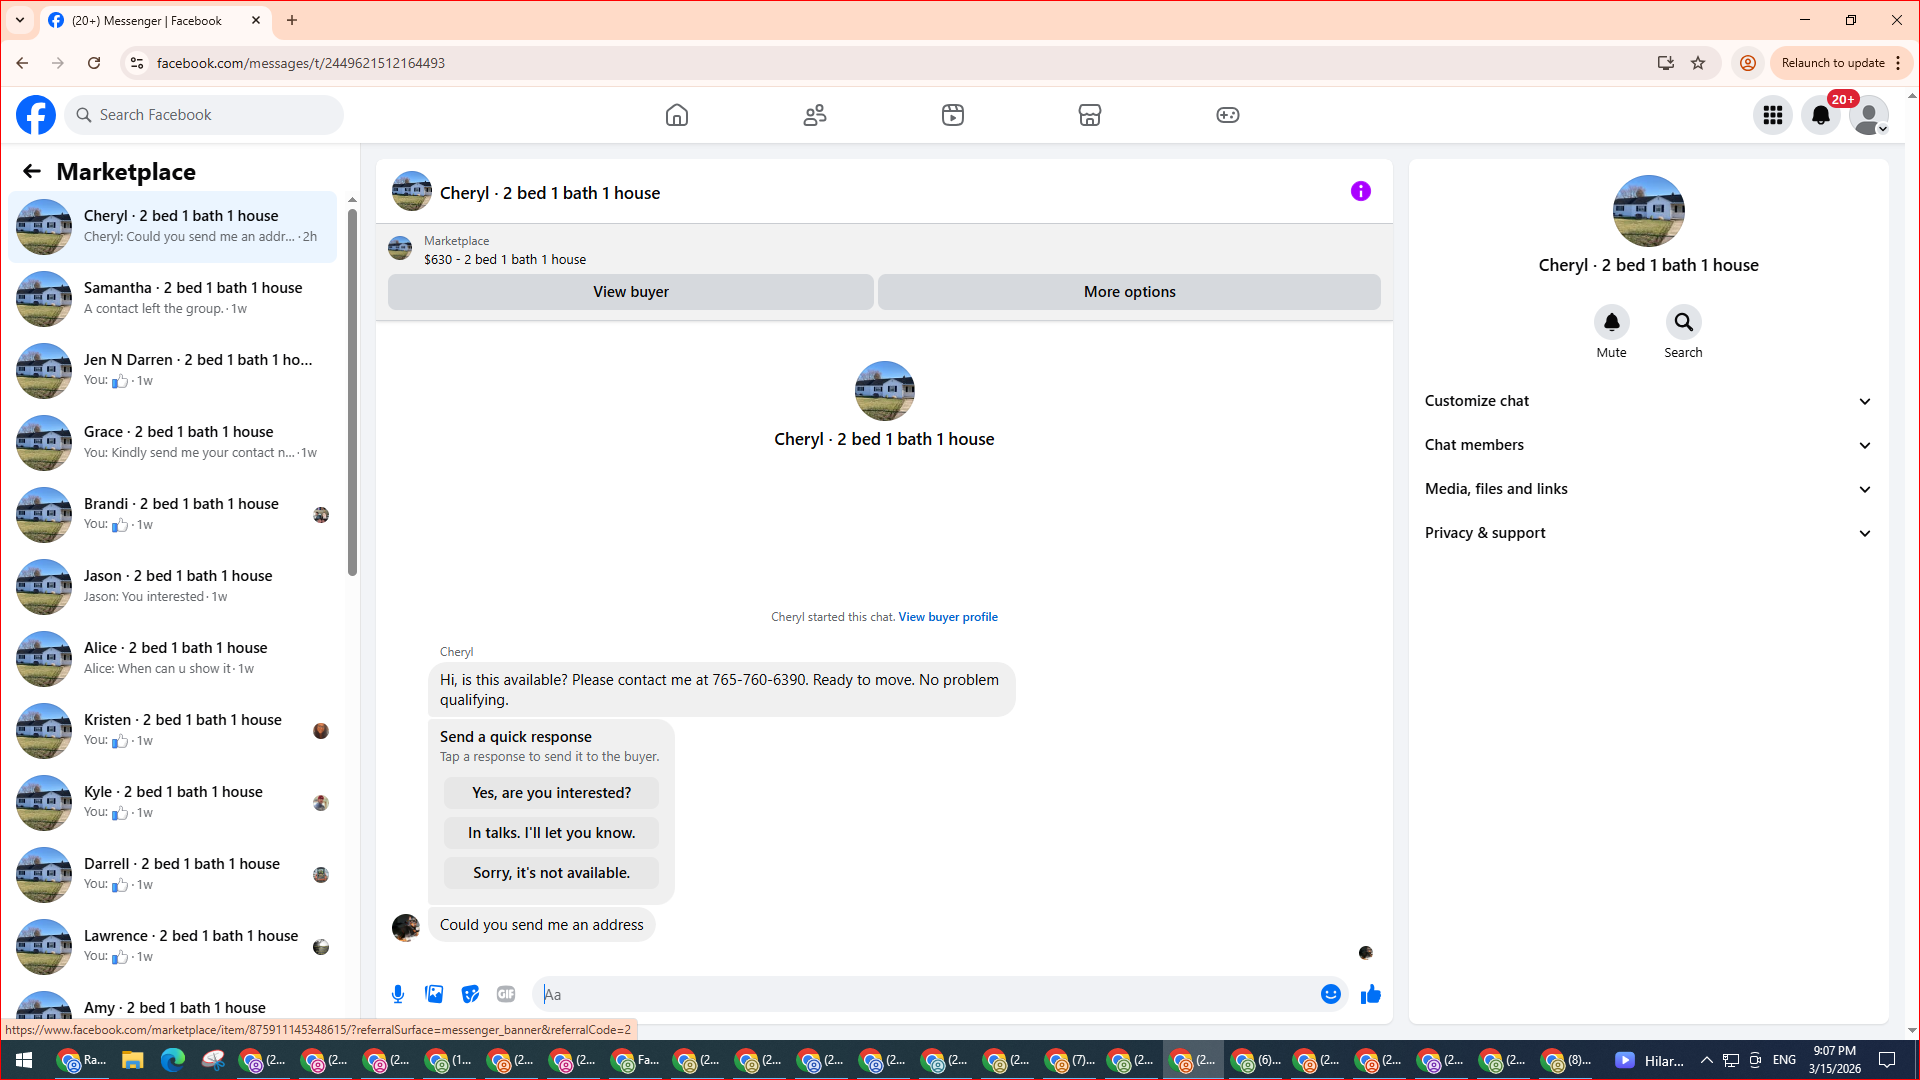Screen dimensions: 1920x1080
Task: Open the notifications bell
Action: click(x=1821, y=115)
